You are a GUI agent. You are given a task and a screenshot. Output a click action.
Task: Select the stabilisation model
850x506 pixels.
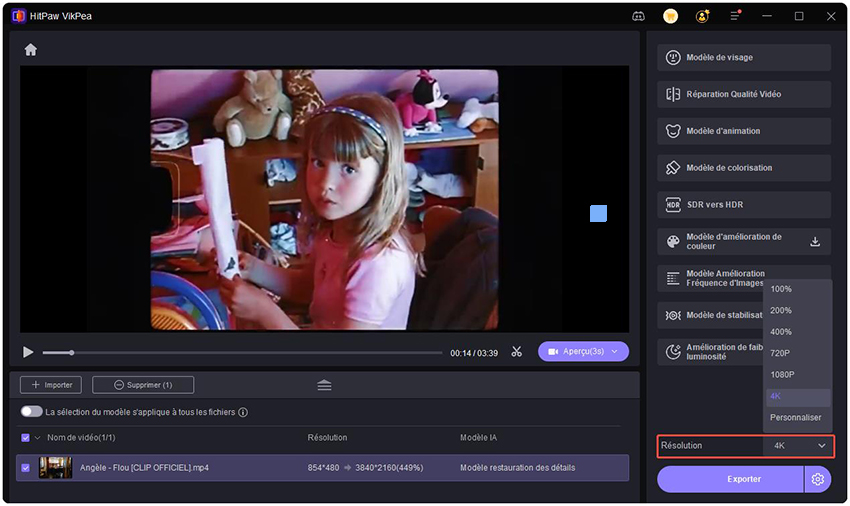coord(710,316)
